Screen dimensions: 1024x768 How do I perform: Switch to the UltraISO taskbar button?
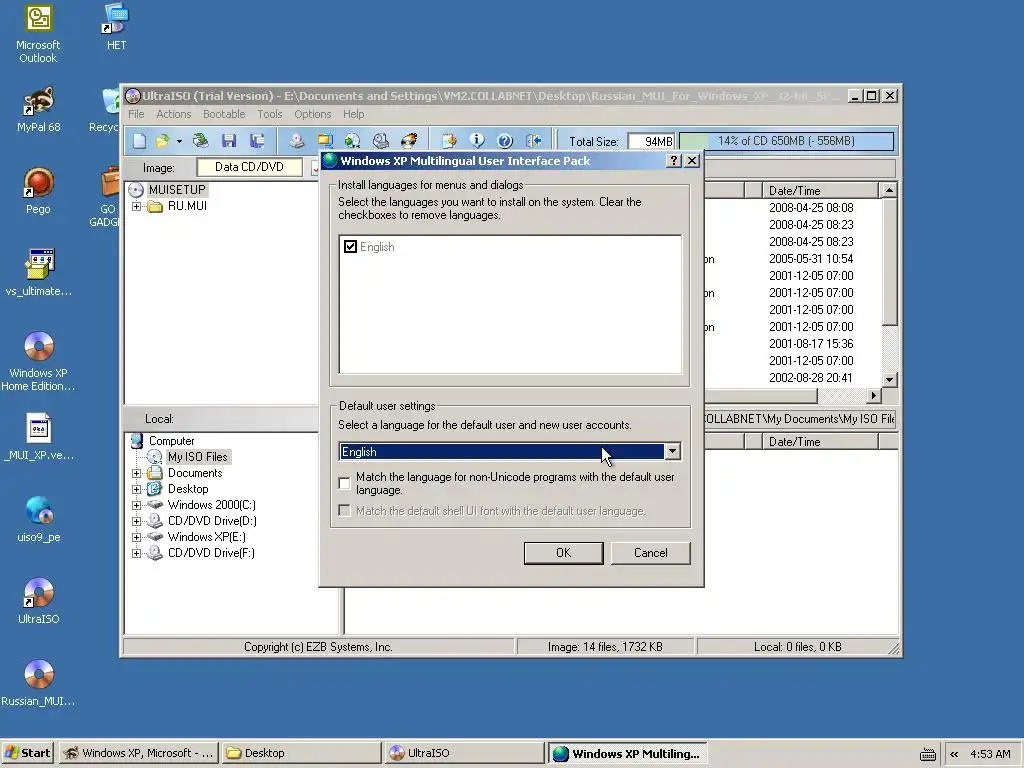click(x=464, y=753)
